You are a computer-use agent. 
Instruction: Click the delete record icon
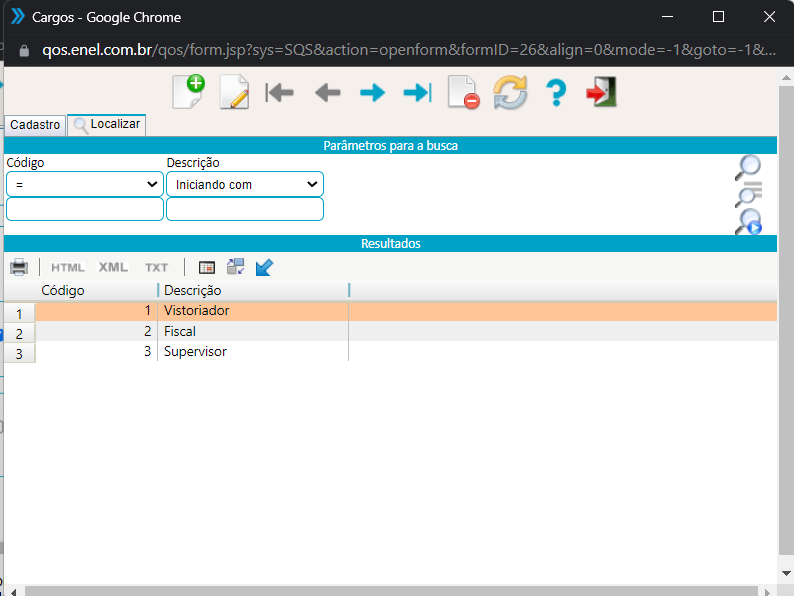[x=463, y=93]
